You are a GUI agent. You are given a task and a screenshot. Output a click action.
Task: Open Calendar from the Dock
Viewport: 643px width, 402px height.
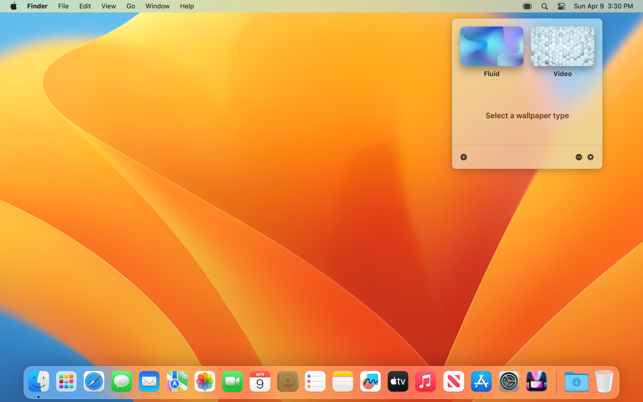[x=260, y=381]
